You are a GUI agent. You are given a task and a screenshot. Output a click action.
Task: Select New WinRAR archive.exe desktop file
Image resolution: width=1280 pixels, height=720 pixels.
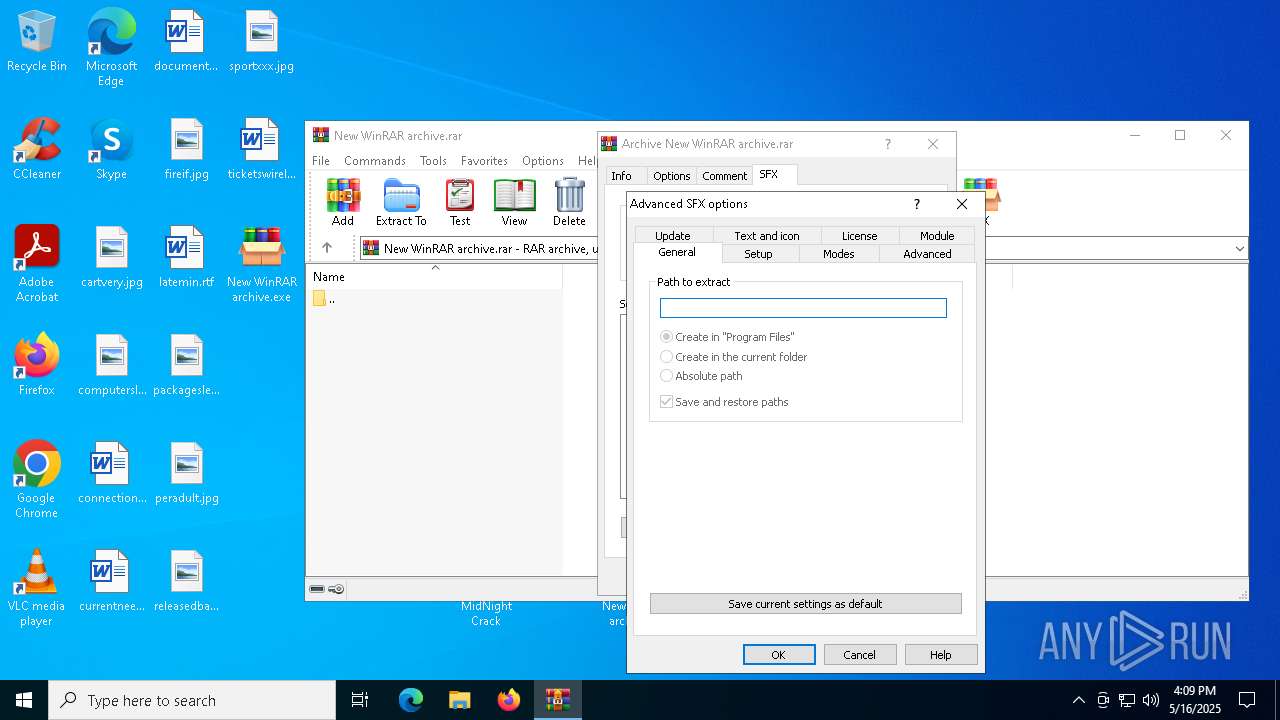coord(261,264)
